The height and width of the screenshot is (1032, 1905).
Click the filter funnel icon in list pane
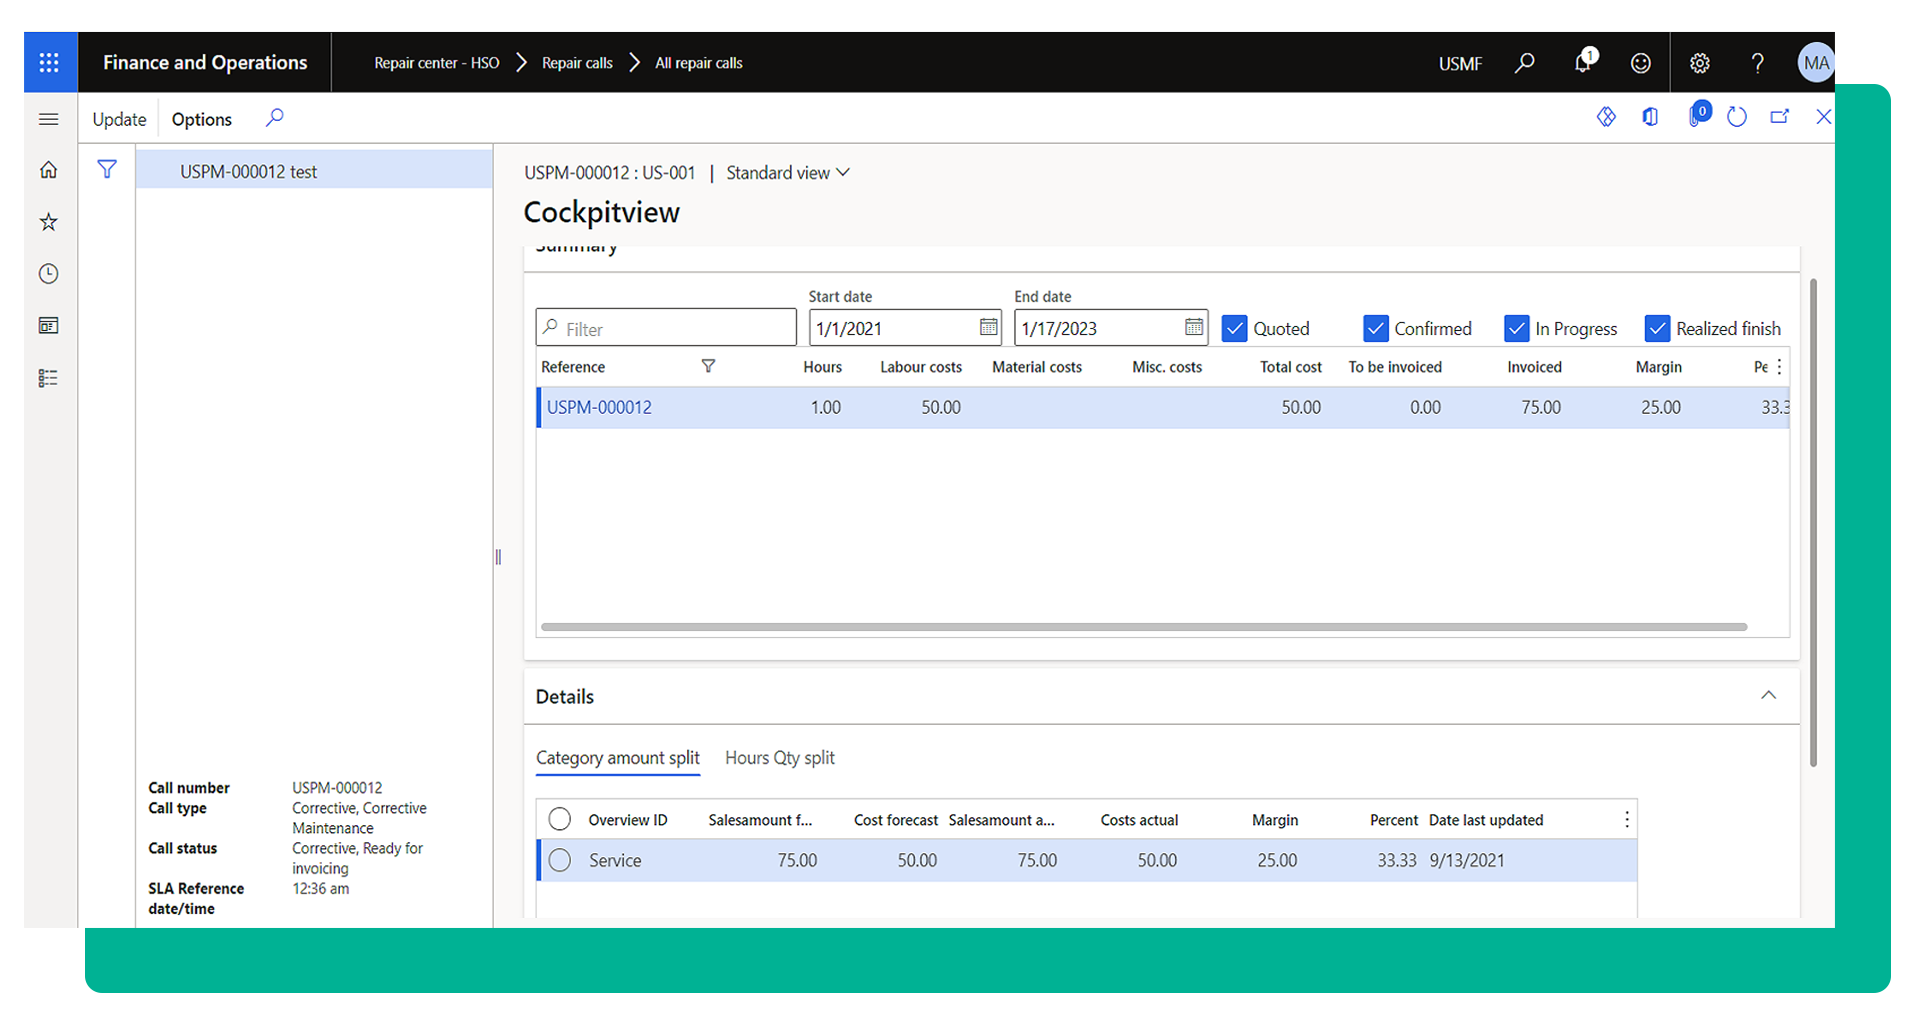point(107,170)
